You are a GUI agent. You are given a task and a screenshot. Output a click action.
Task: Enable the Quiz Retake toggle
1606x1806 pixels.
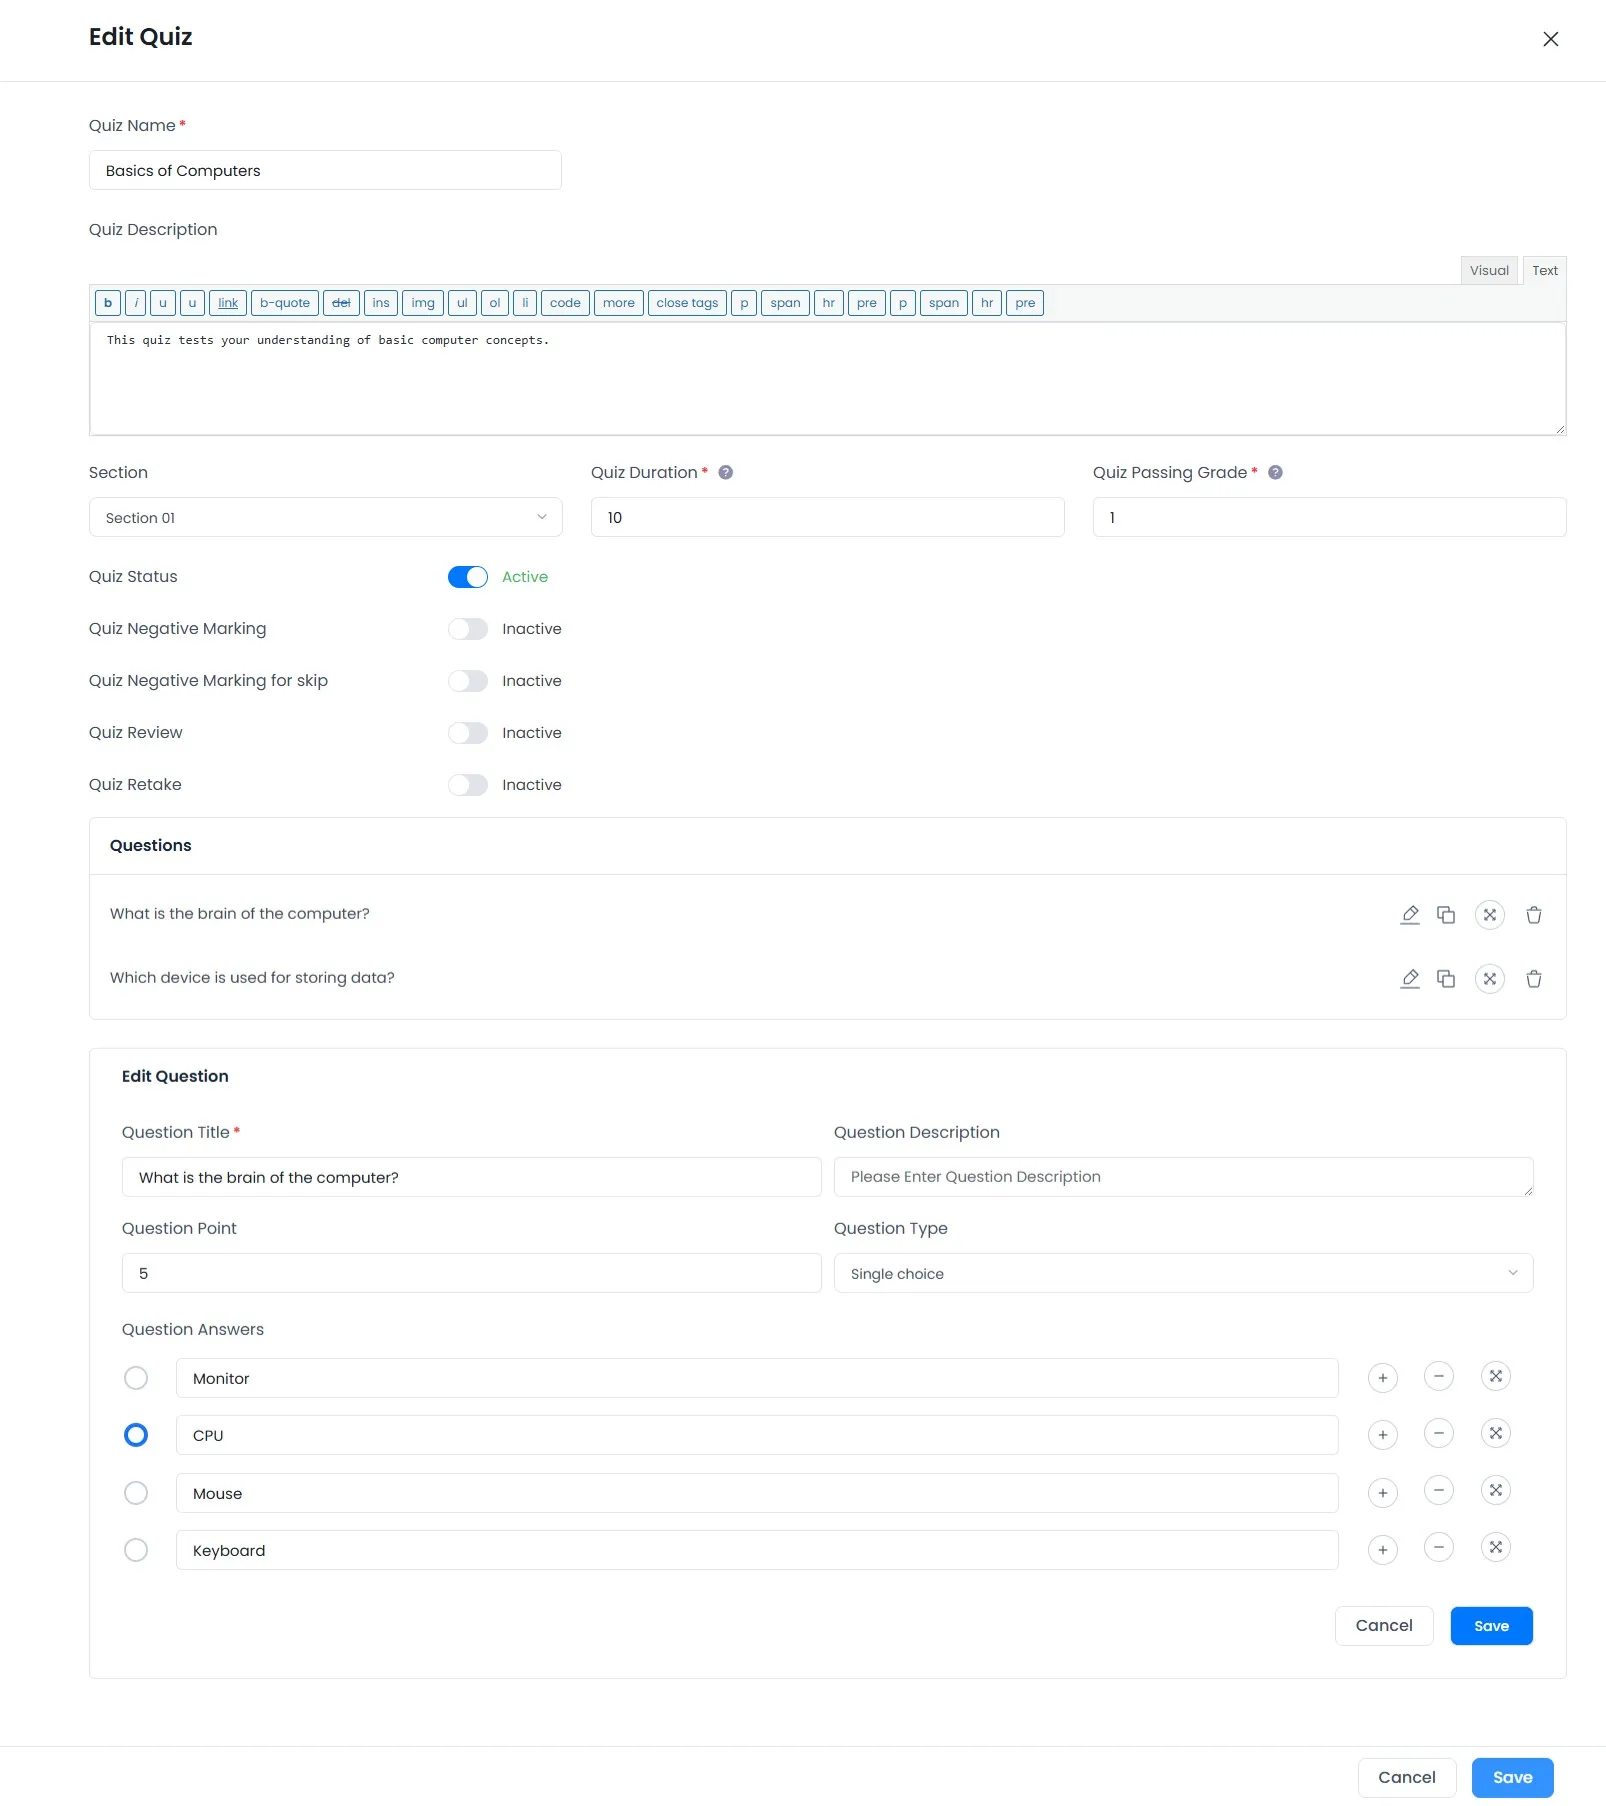(468, 785)
